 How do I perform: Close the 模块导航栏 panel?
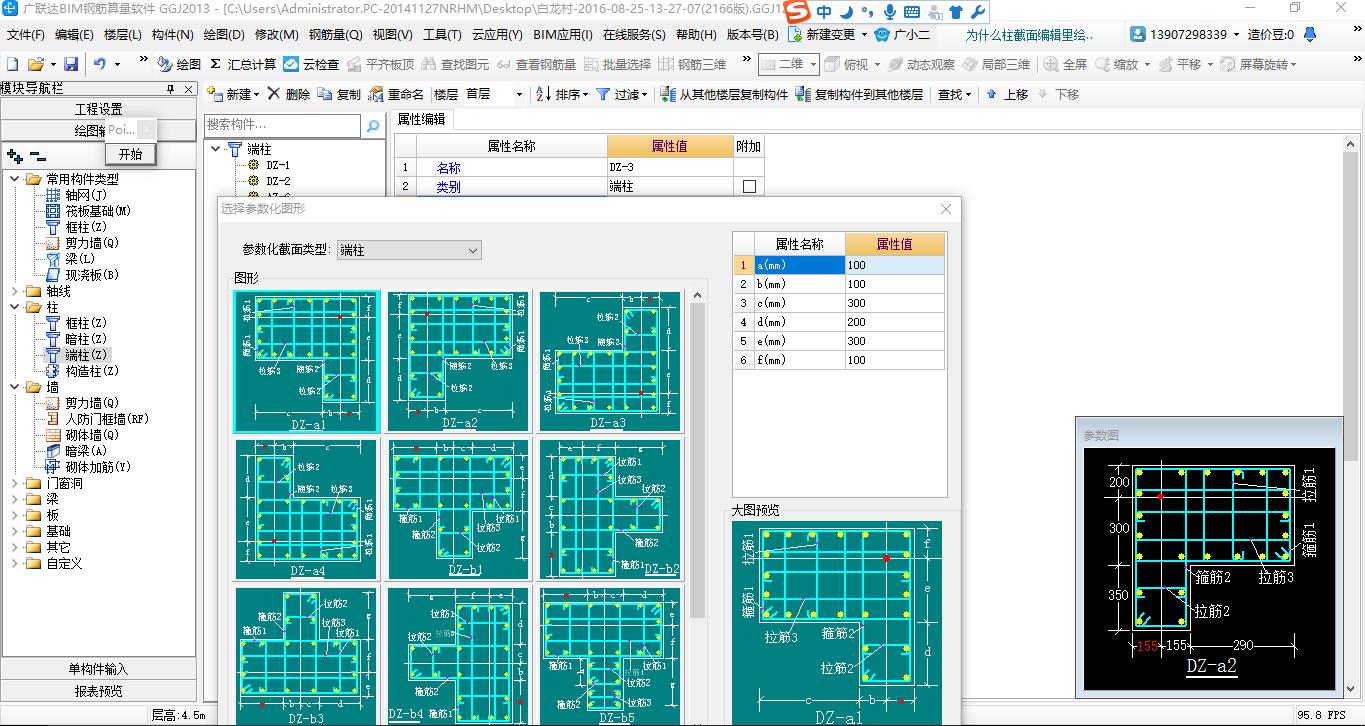[188, 90]
